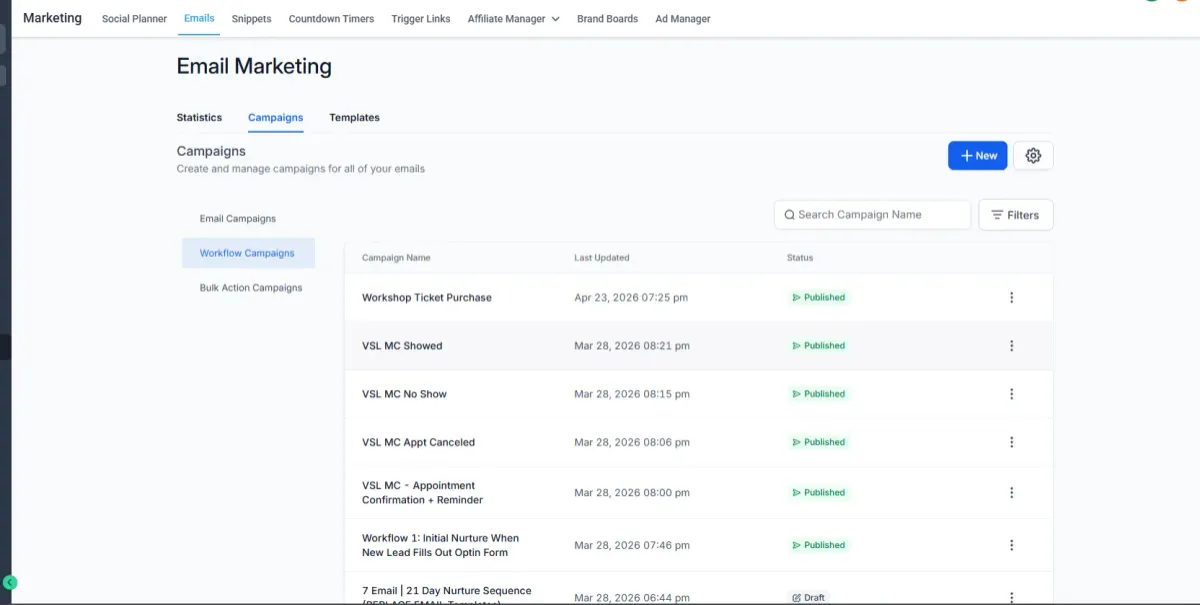1200x605 pixels.
Task: Open Countdown Timers section
Action: 331,19
